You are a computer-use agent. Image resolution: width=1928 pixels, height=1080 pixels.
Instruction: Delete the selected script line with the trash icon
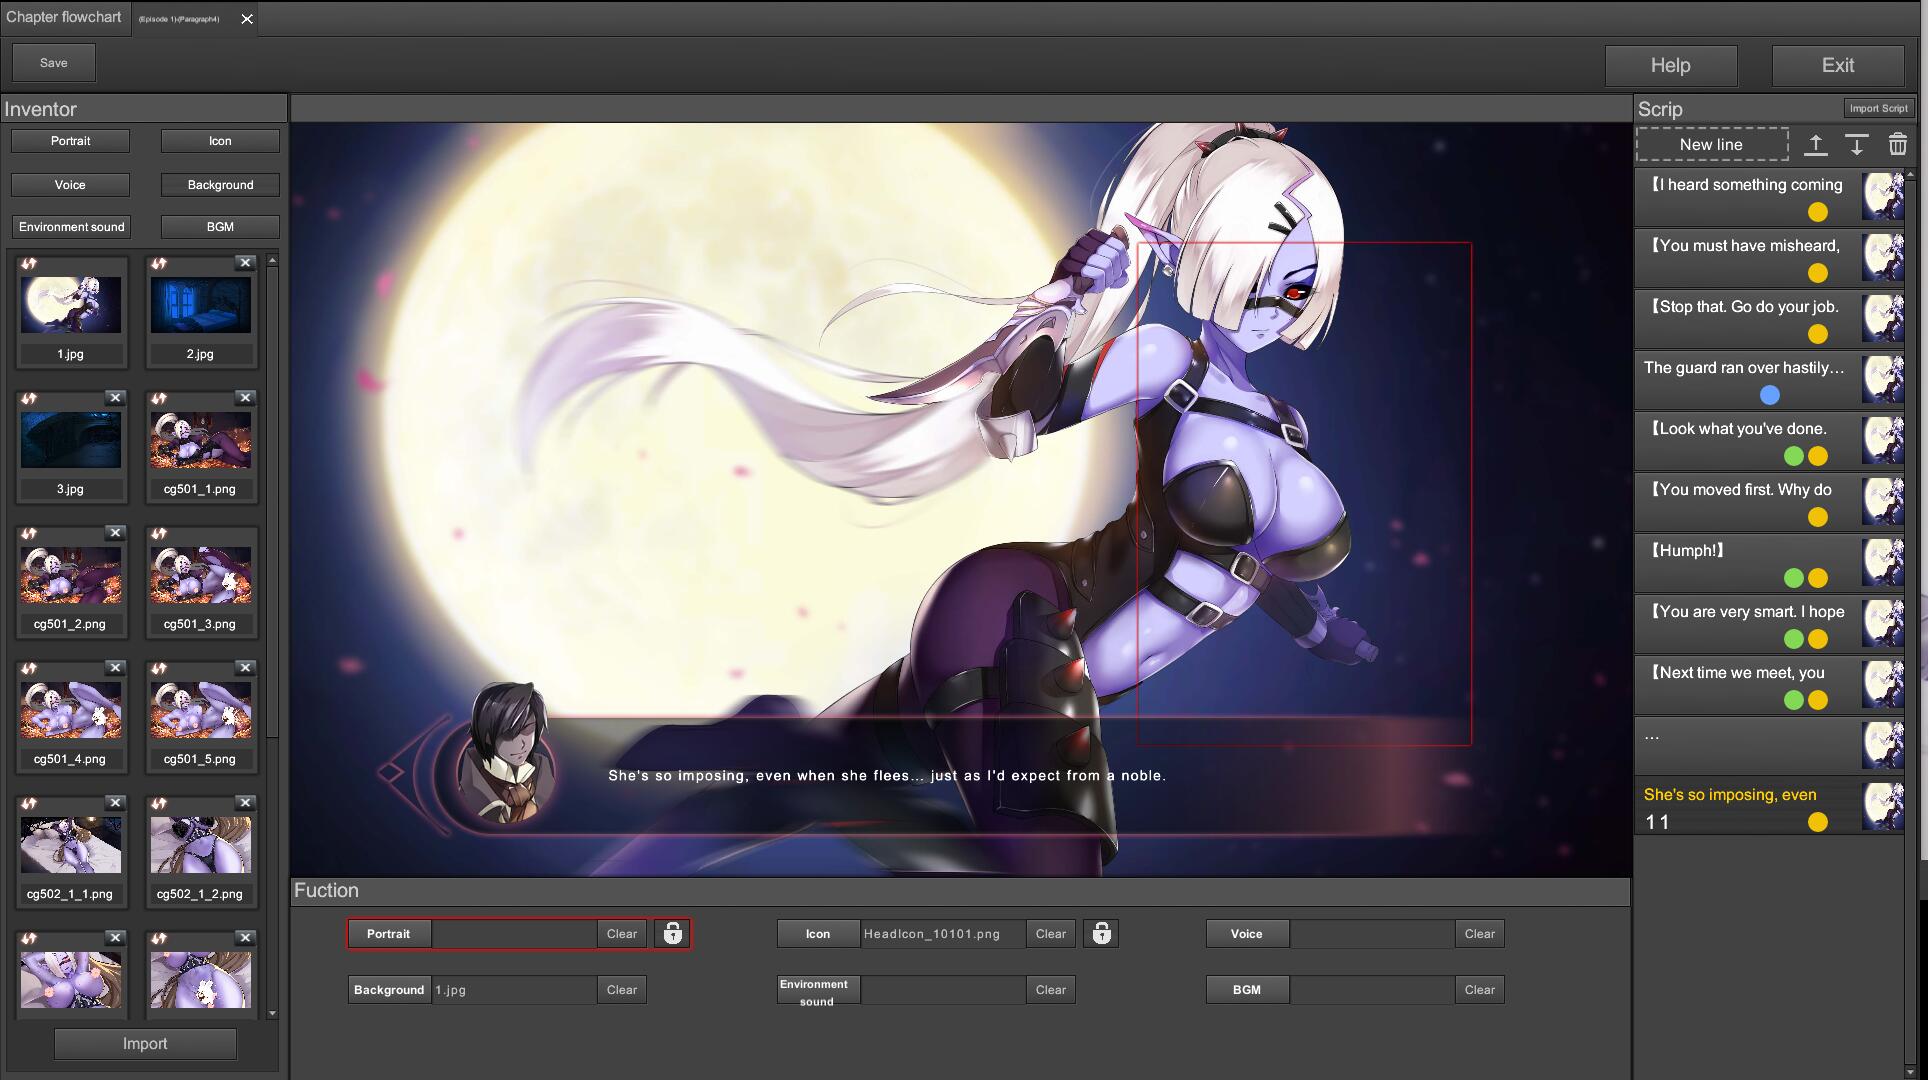coord(1898,145)
